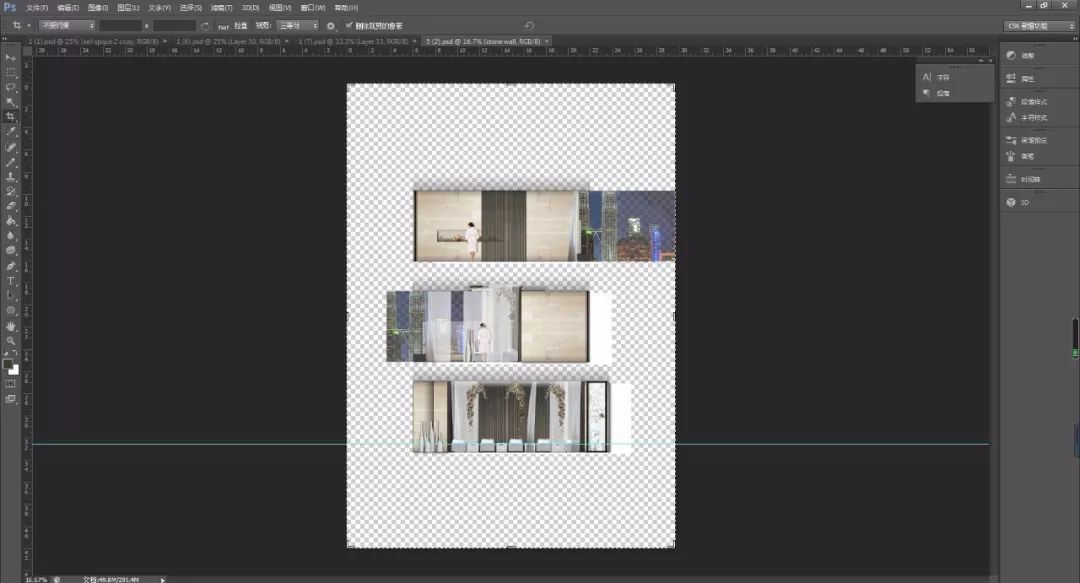Open the Filter (滤镜) menu
1080x583 pixels.
click(220, 7)
